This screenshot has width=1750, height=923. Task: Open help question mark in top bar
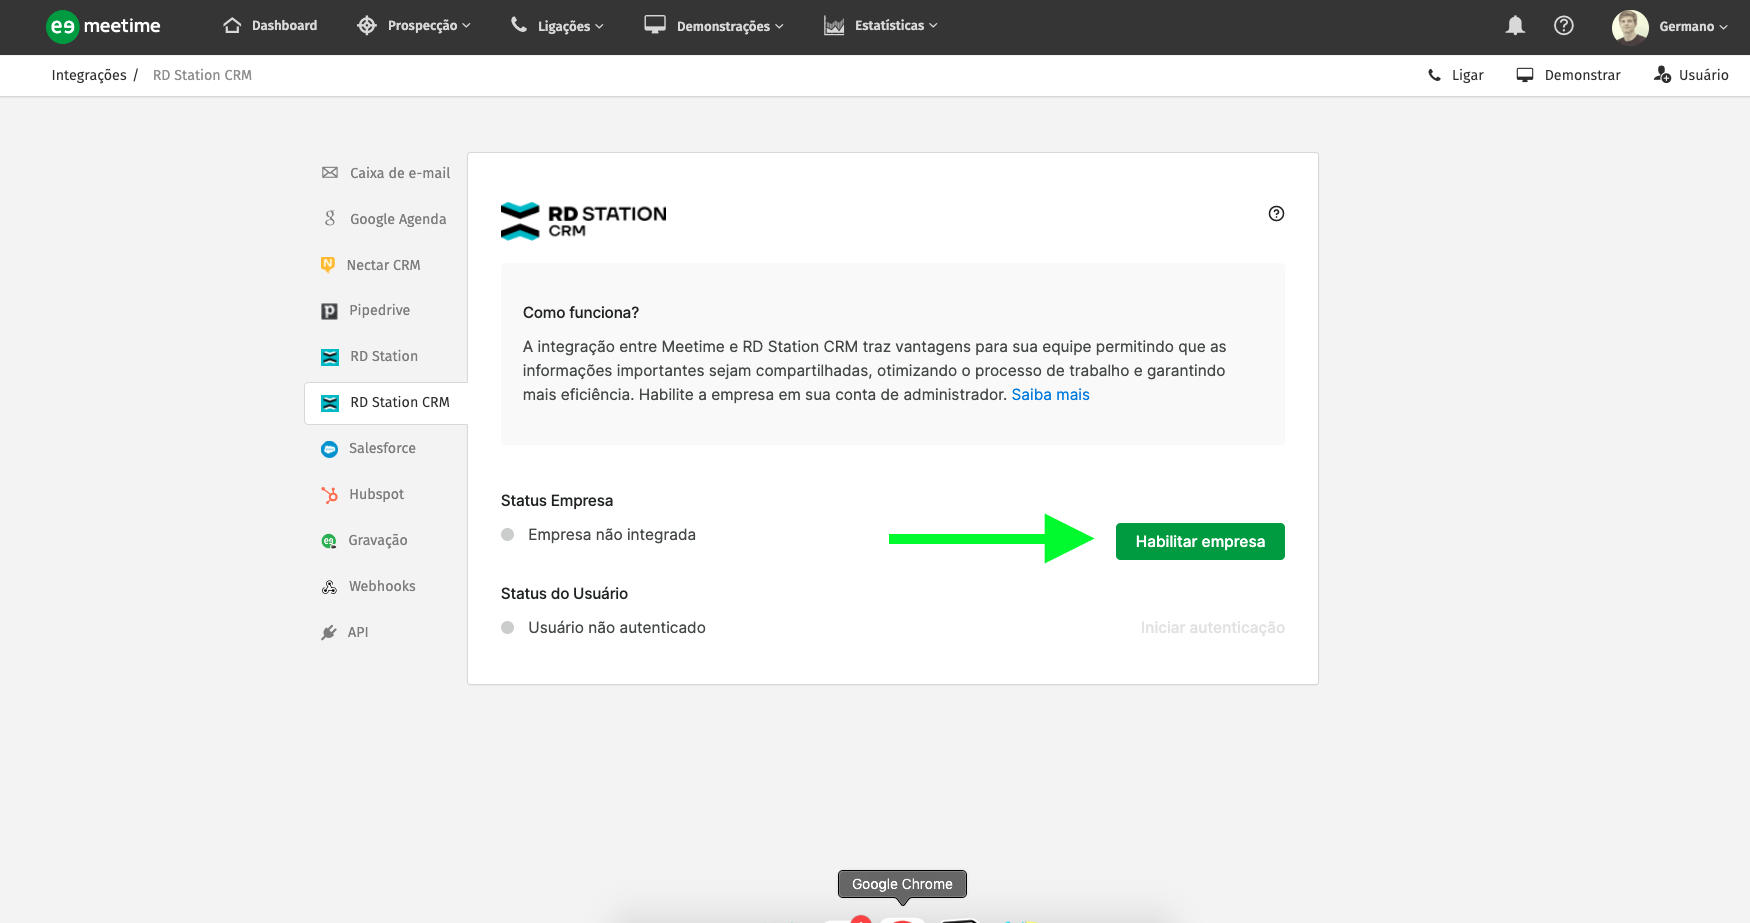[1564, 26]
